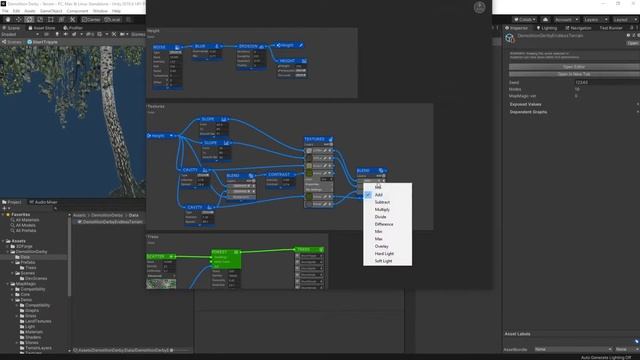Click the Open in New Tab button
This screenshot has height=360, width=640.
[x=574, y=74]
